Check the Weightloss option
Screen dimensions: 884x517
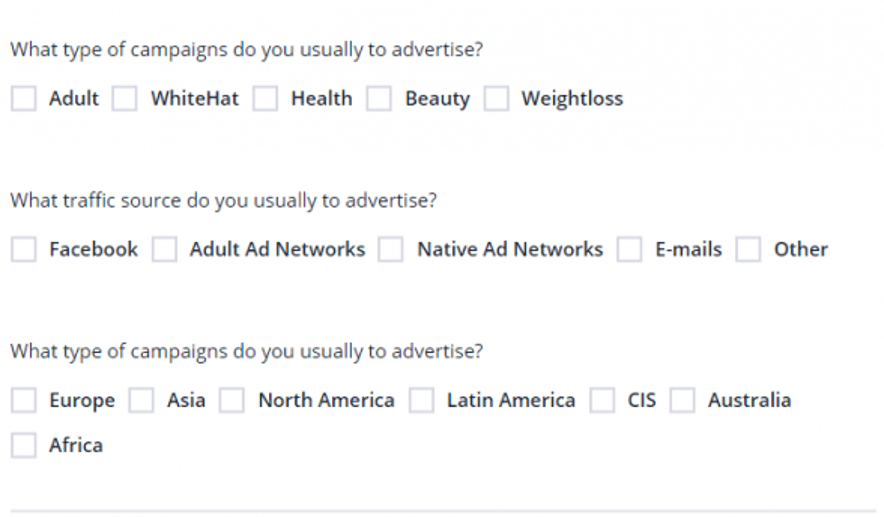(x=496, y=99)
